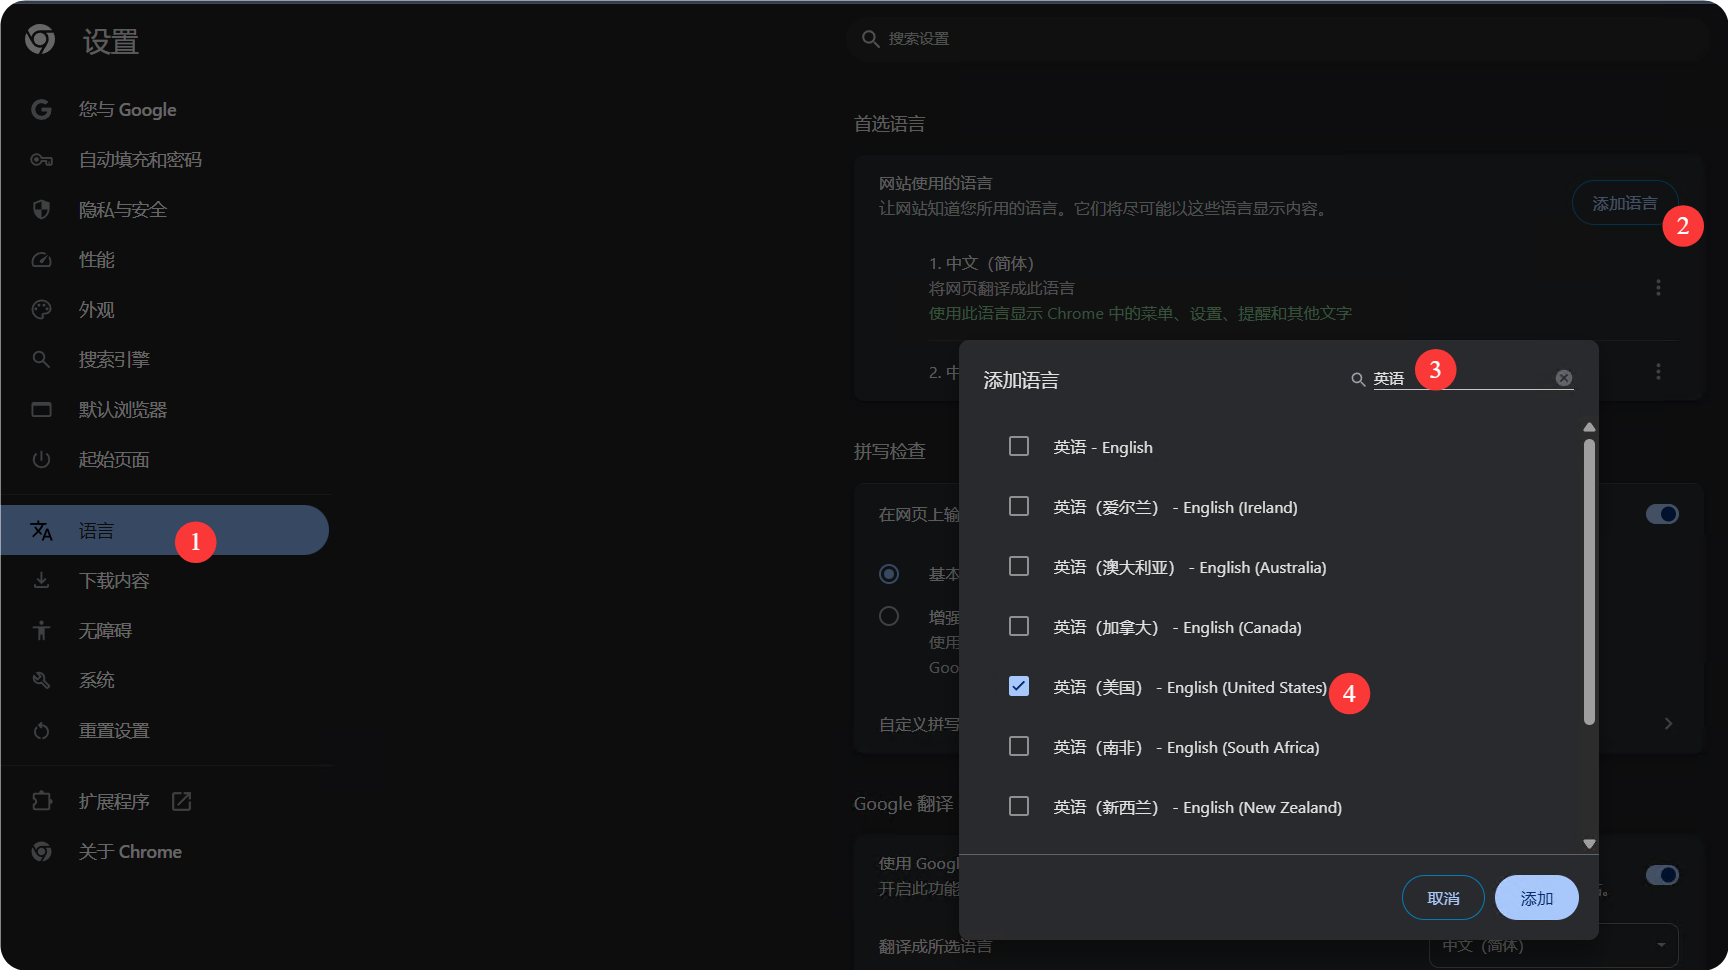
Task: Click the browser window icon for 默认浏览器
Action: pyautogui.click(x=41, y=410)
